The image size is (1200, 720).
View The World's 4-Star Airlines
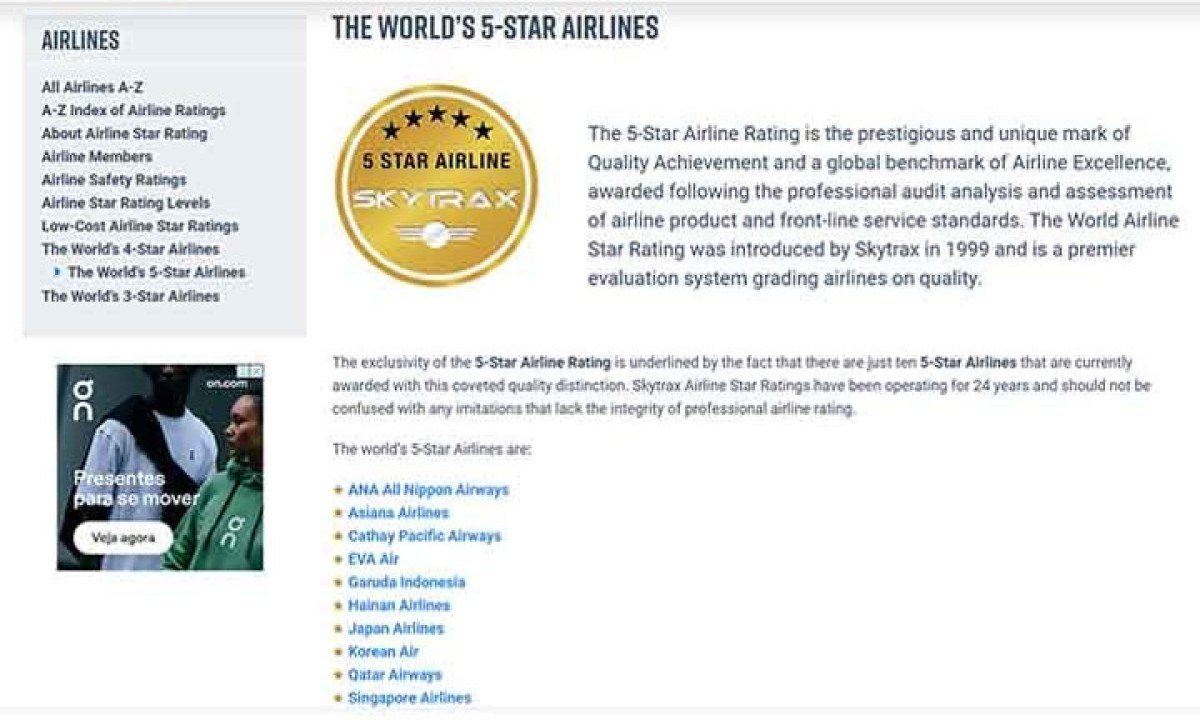click(130, 249)
